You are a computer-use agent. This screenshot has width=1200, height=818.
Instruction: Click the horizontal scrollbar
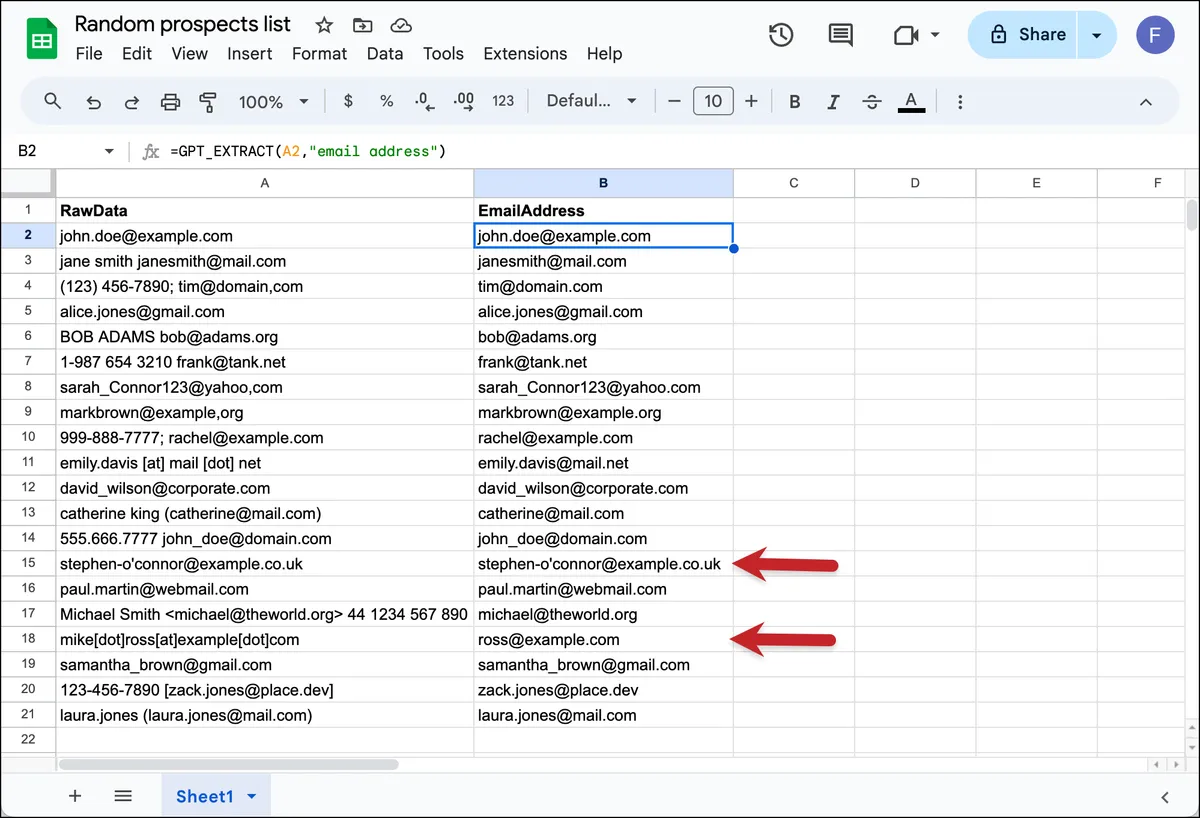[228, 764]
